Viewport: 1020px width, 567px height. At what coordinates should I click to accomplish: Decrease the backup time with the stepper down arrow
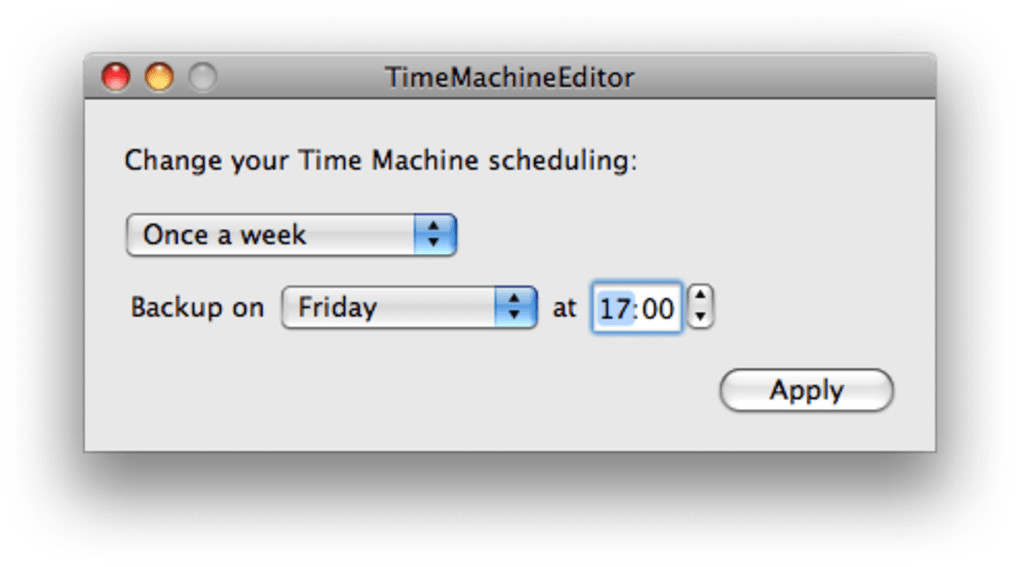701,317
